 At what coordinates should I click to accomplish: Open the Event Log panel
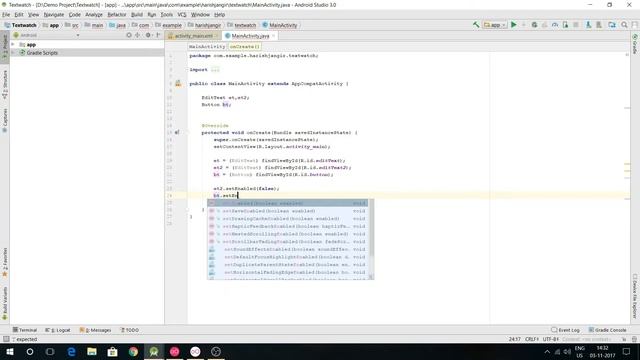point(565,330)
